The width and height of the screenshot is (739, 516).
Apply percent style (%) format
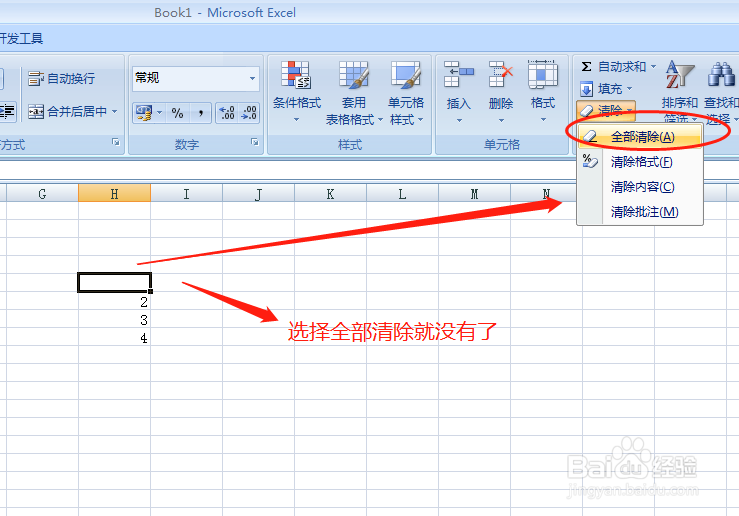tap(177, 113)
